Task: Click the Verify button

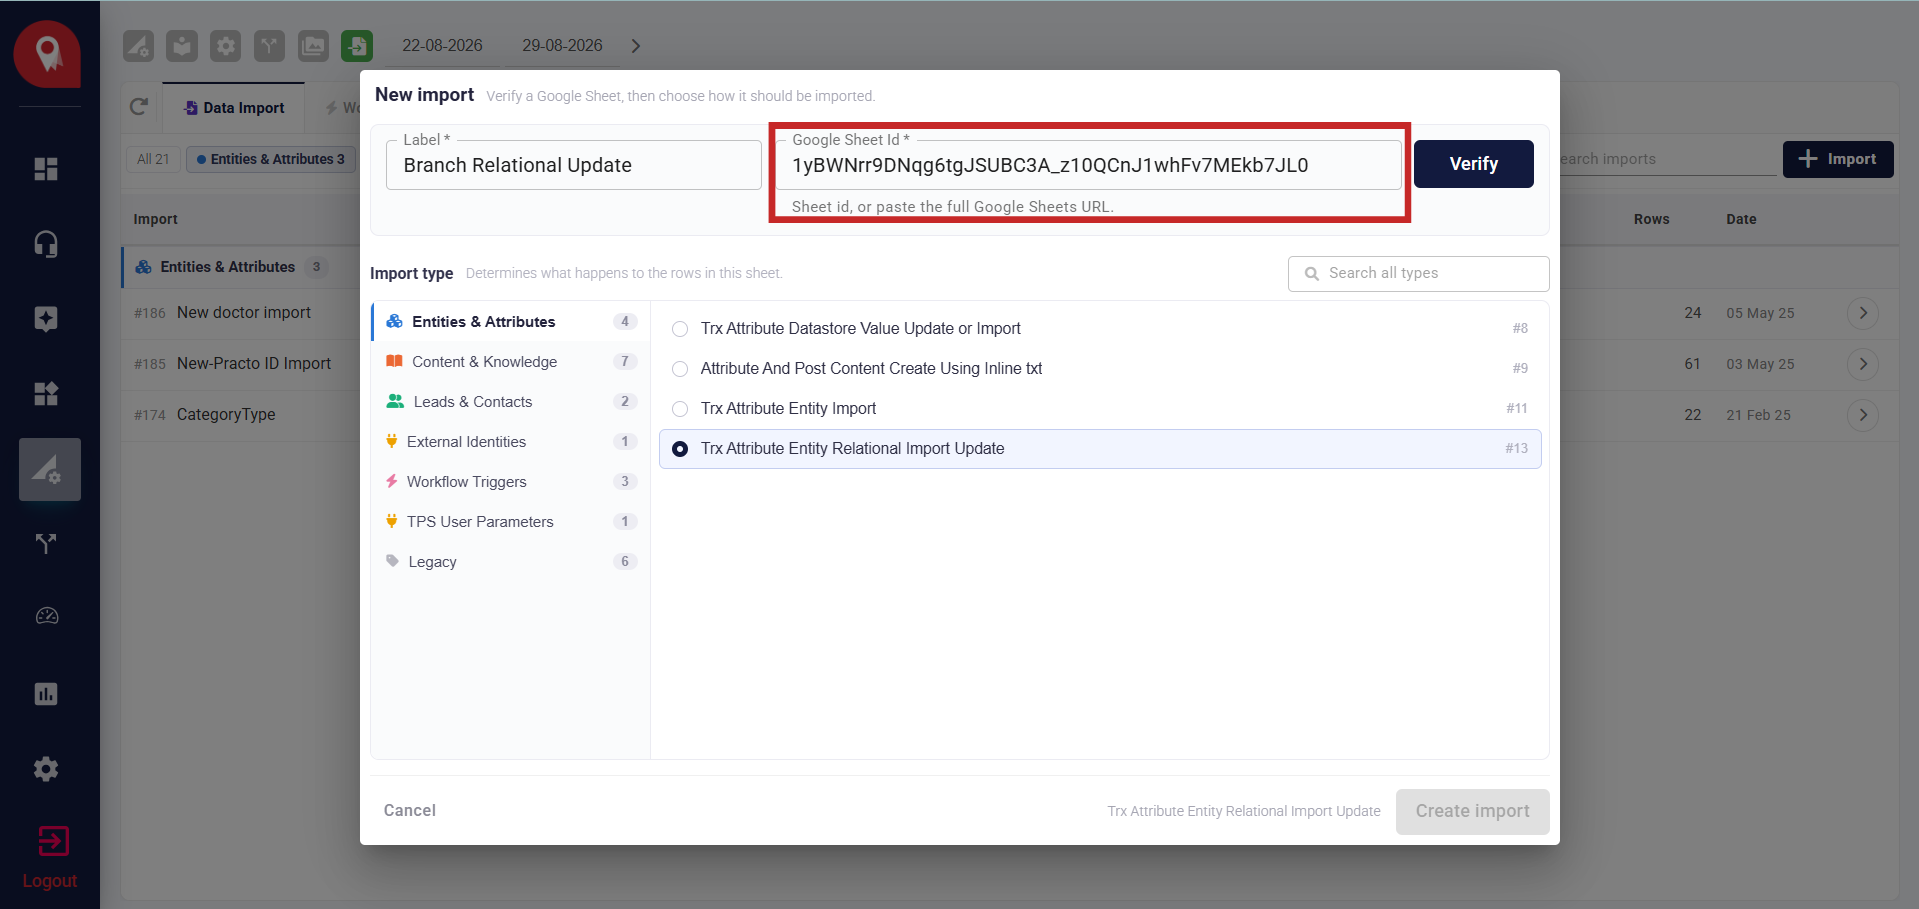Action: click(x=1474, y=164)
